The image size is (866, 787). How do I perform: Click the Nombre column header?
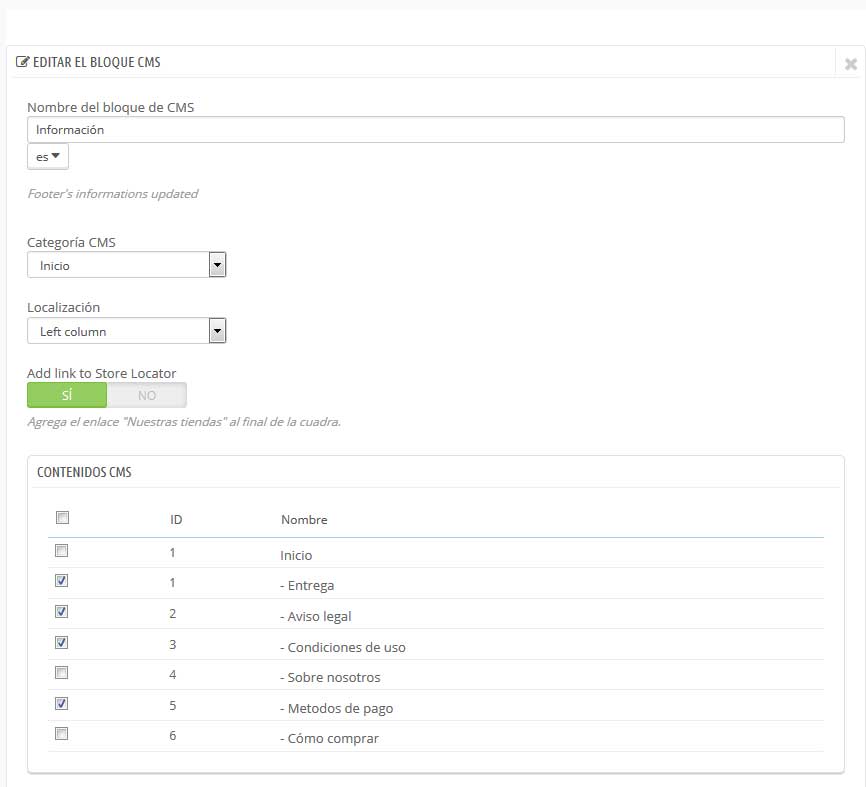304,520
